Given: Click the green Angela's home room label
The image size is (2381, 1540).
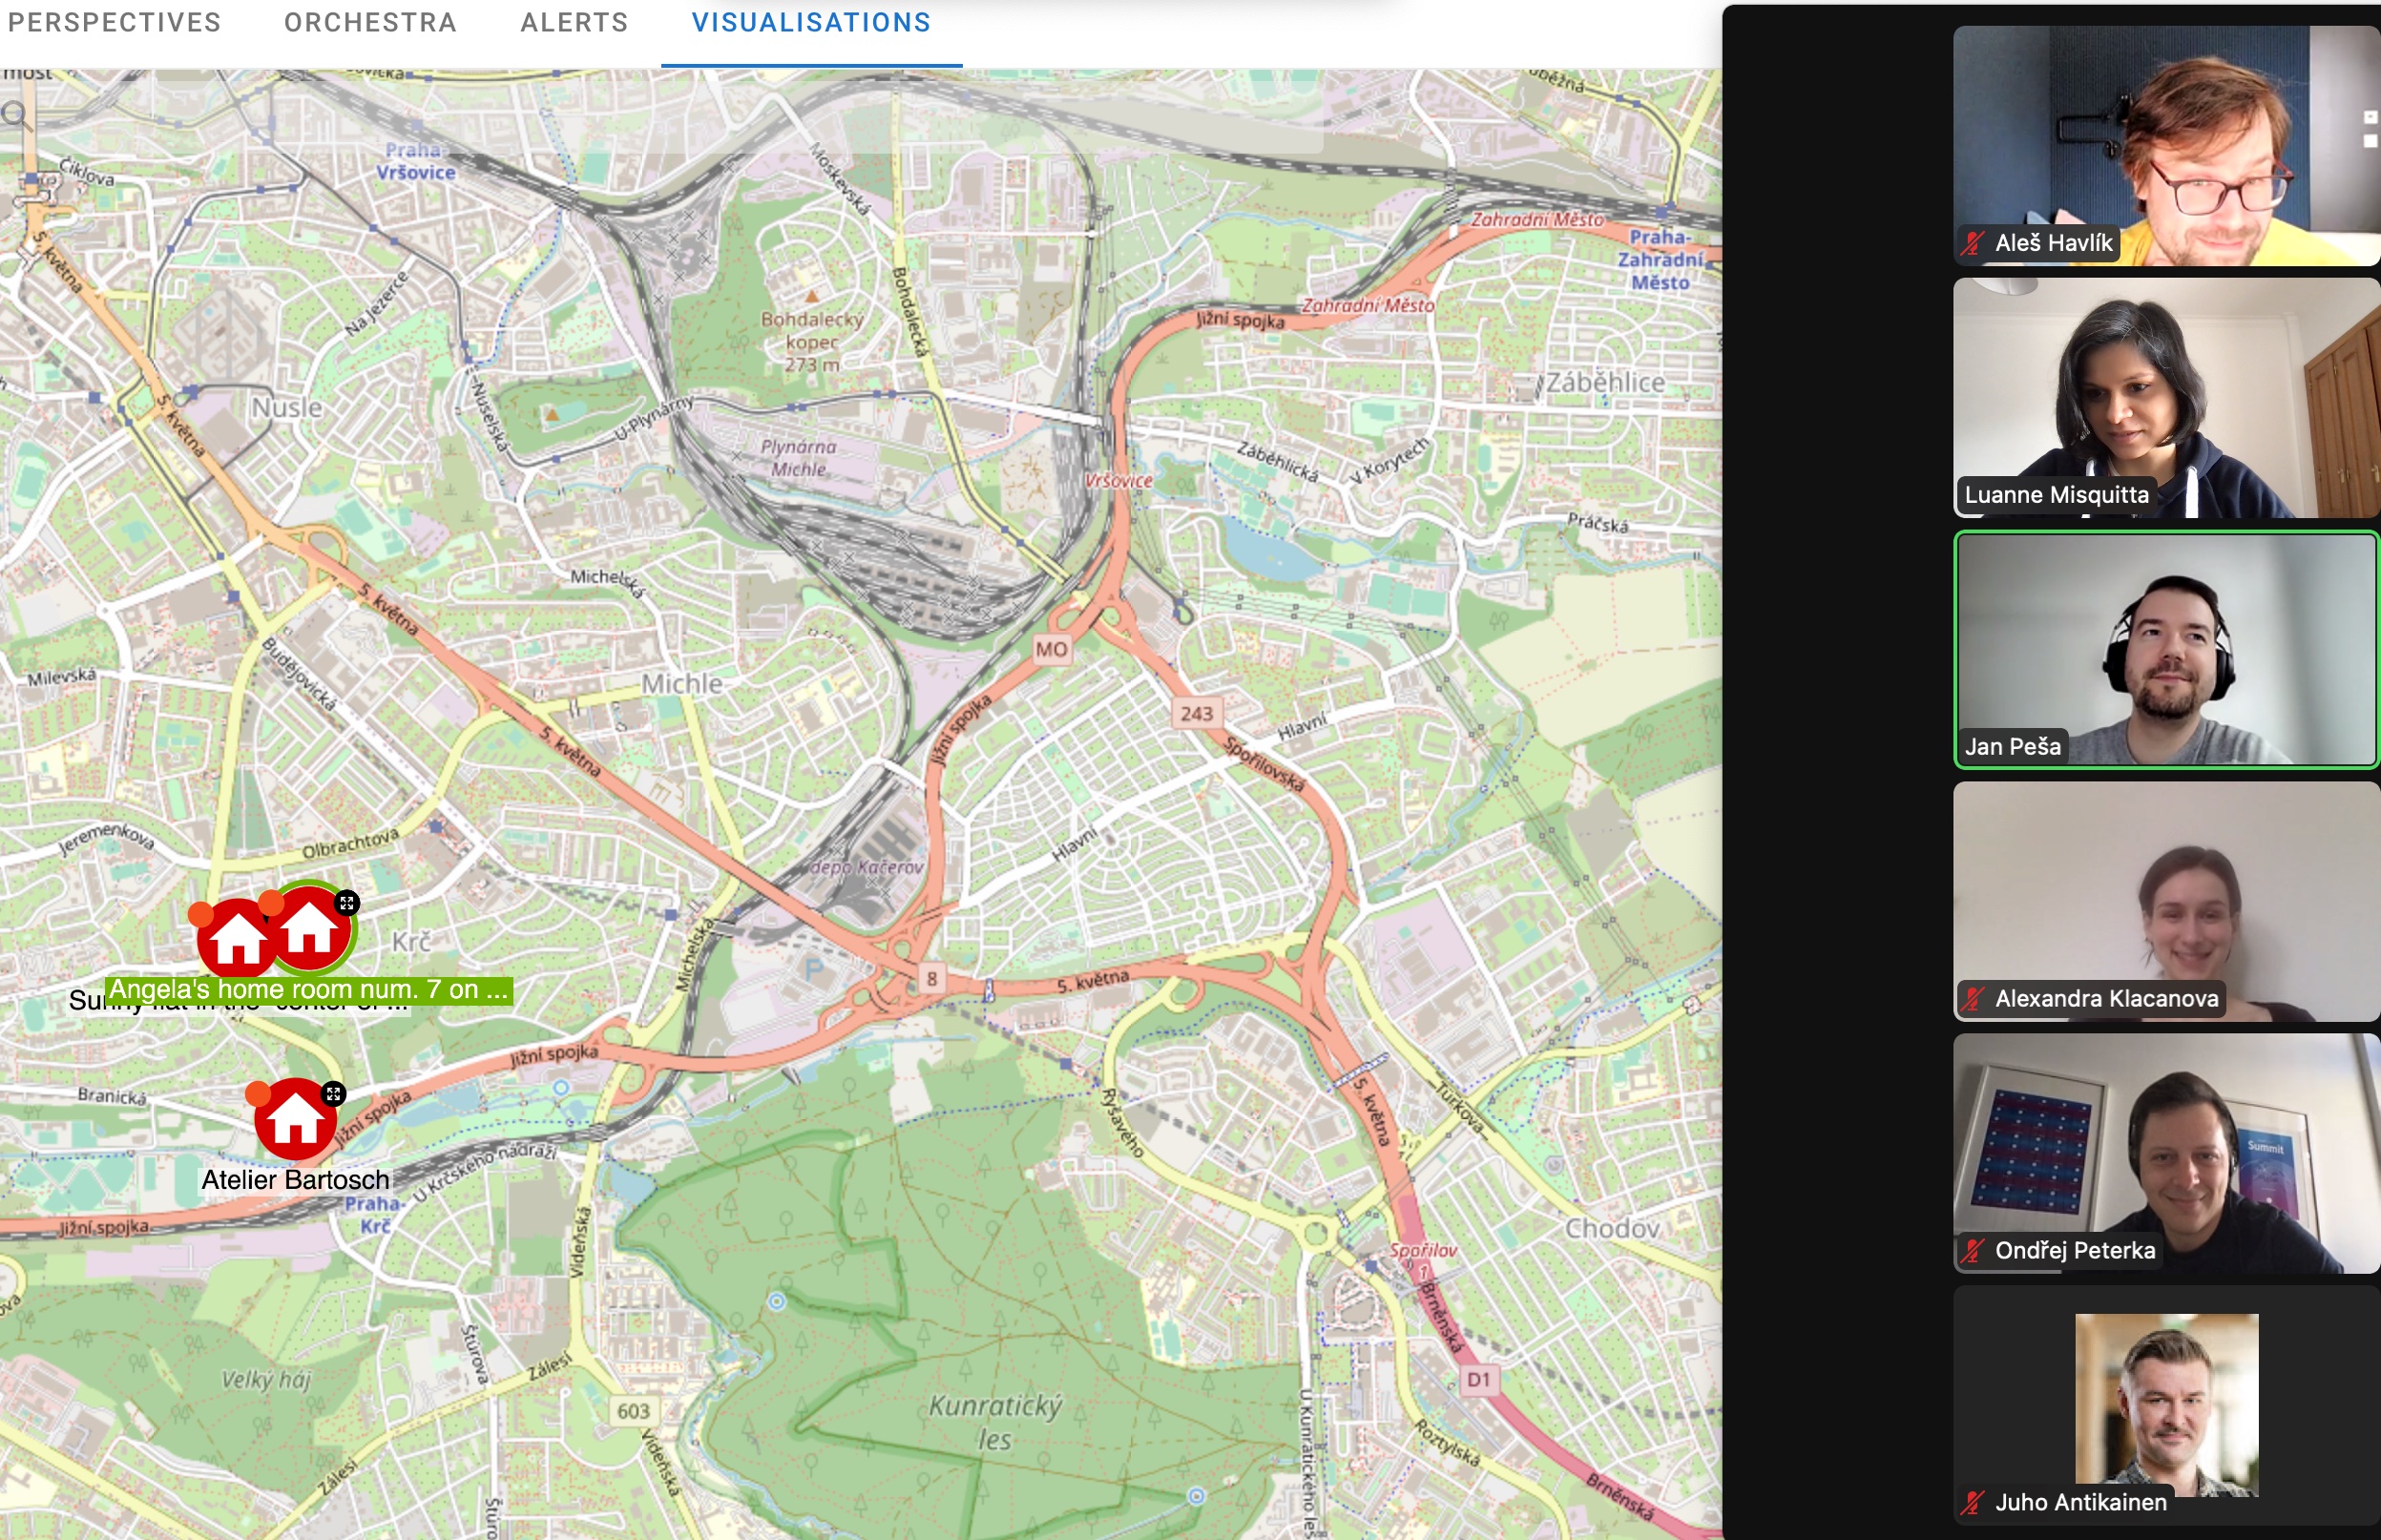Looking at the screenshot, I should pyautogui.click(x=309, y=990).
